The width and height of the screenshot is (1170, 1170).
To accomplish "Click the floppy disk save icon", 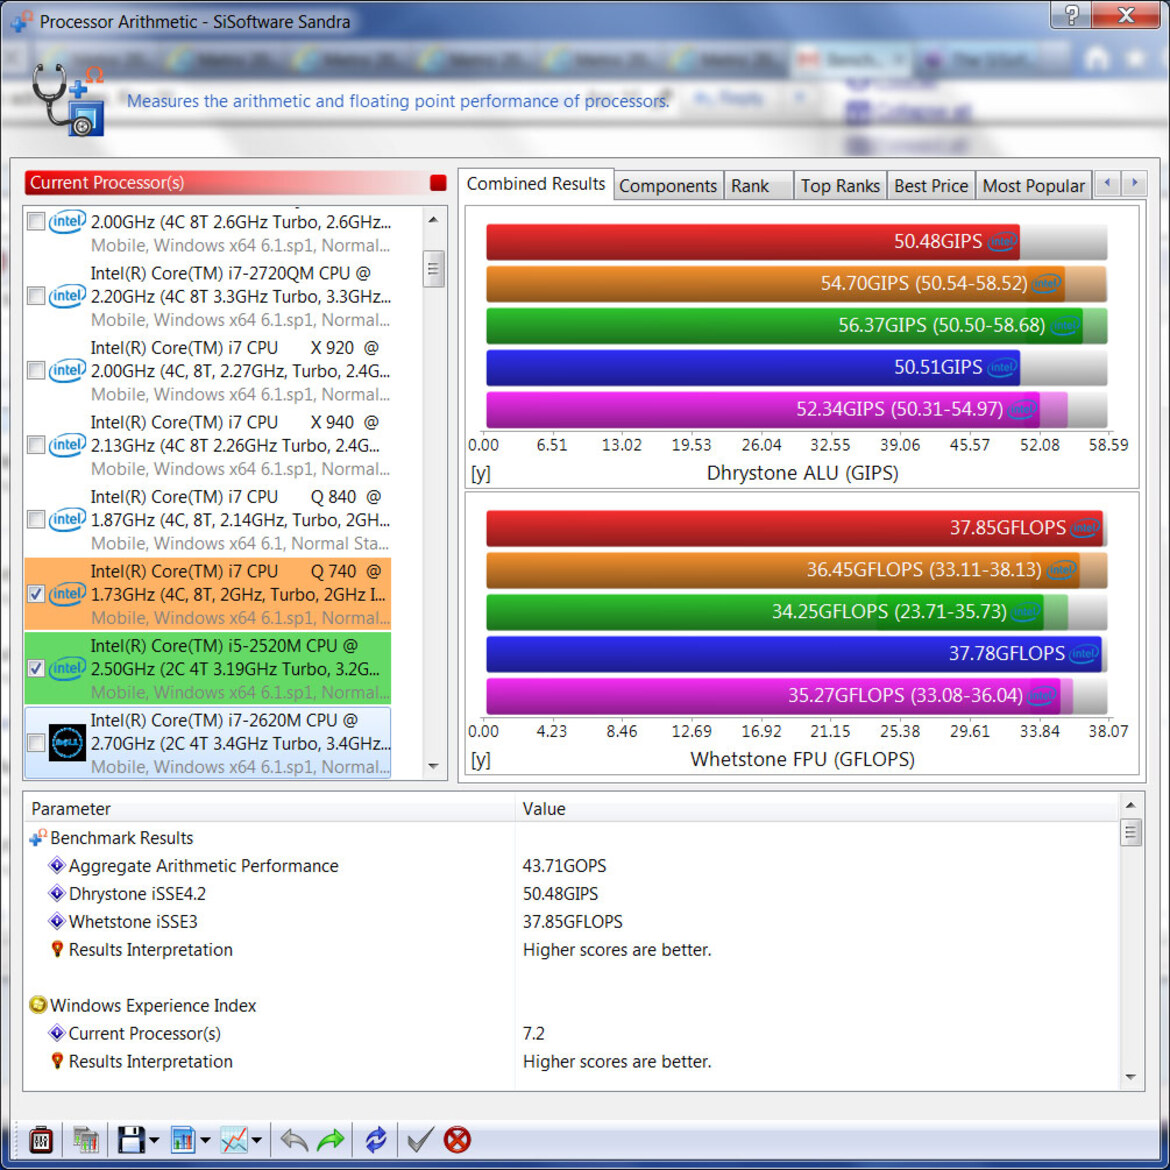I will [x=131, y=1140].
